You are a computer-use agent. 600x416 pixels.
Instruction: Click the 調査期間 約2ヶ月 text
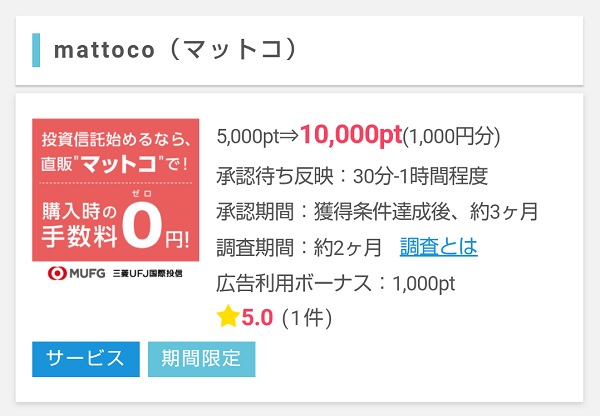click(299, 247)
